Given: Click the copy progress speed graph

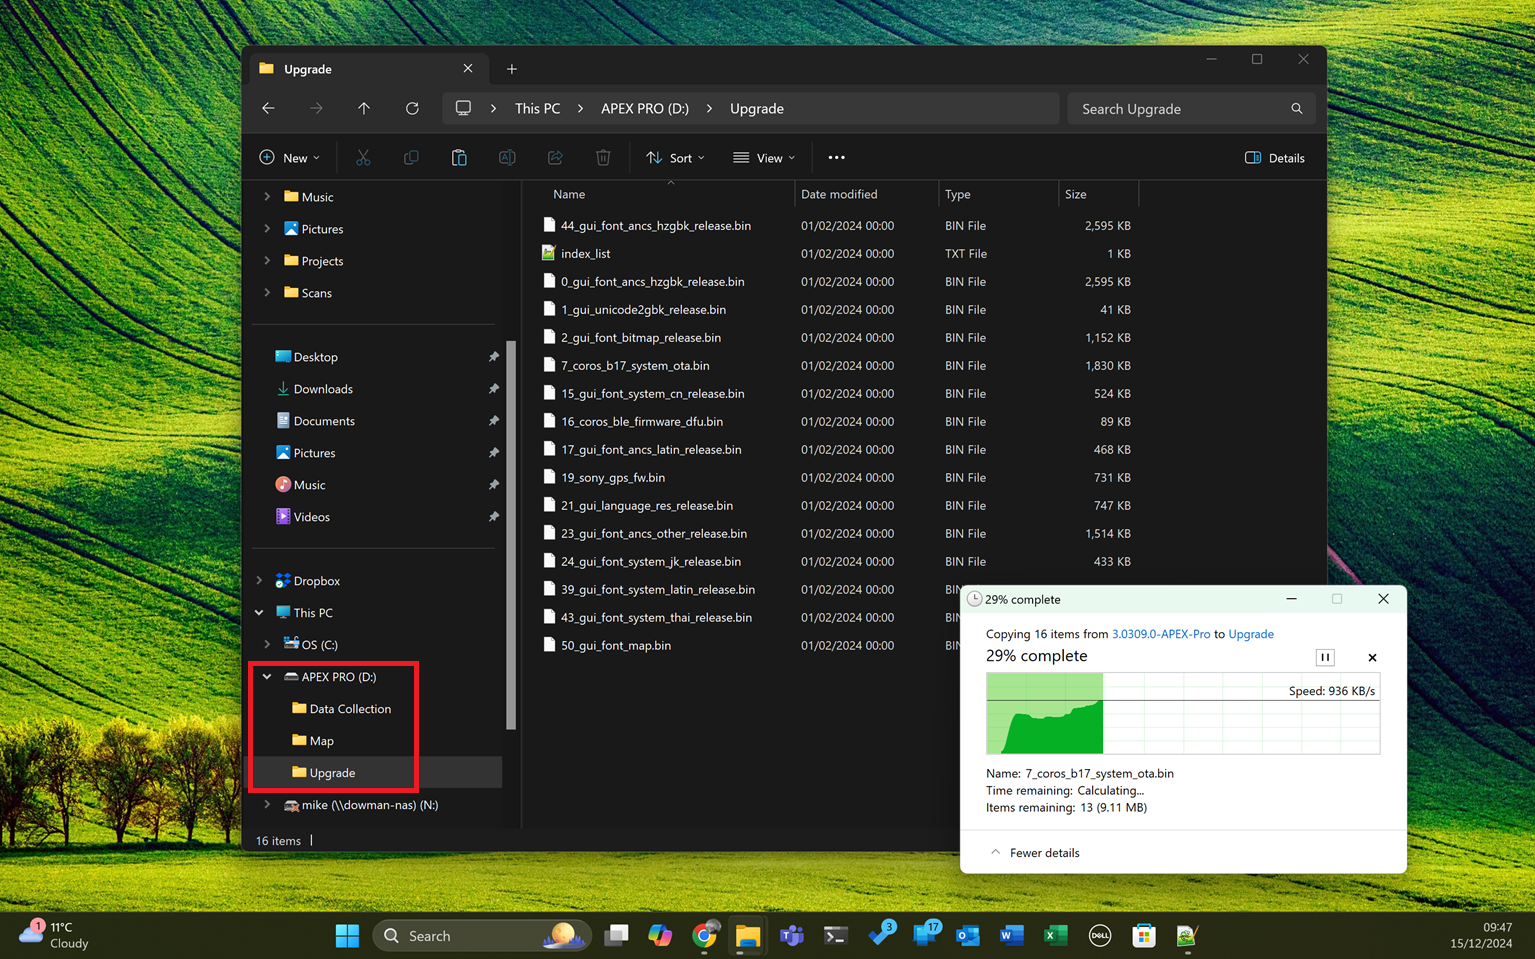Looking at the screenshot, I should [1183, 713].
